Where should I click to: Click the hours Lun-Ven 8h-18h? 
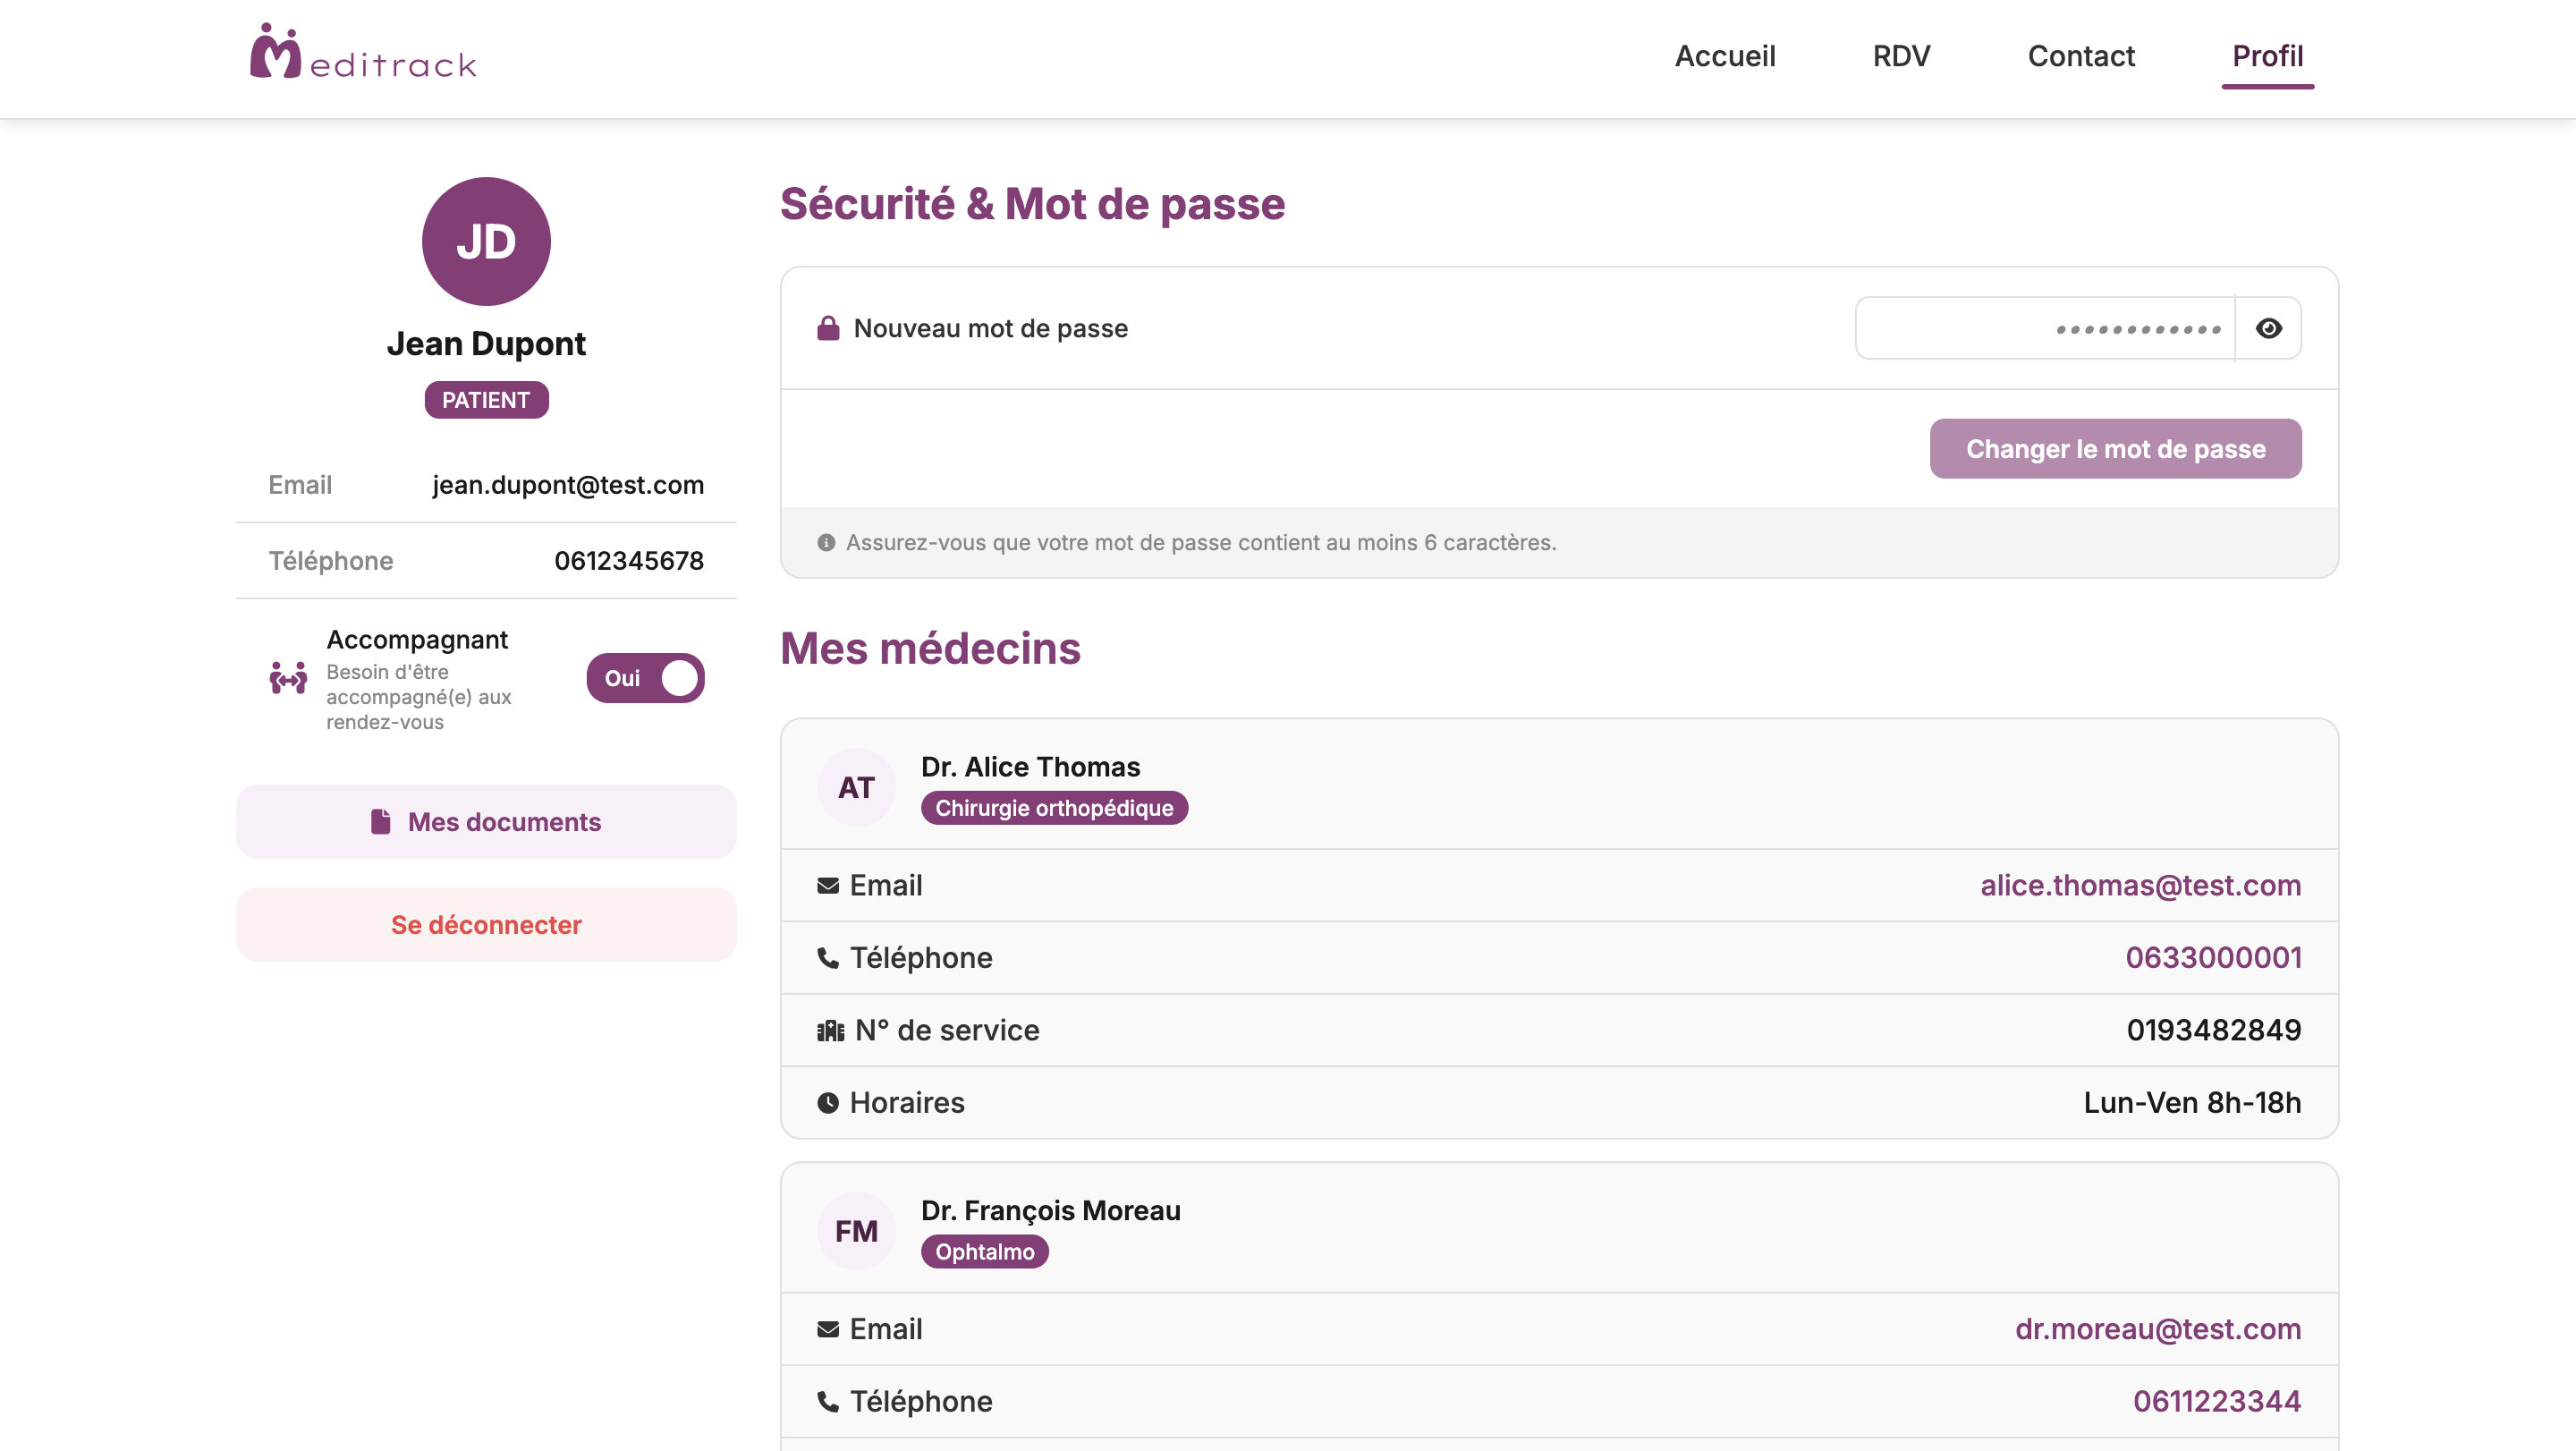(x=2192, y=1102)
